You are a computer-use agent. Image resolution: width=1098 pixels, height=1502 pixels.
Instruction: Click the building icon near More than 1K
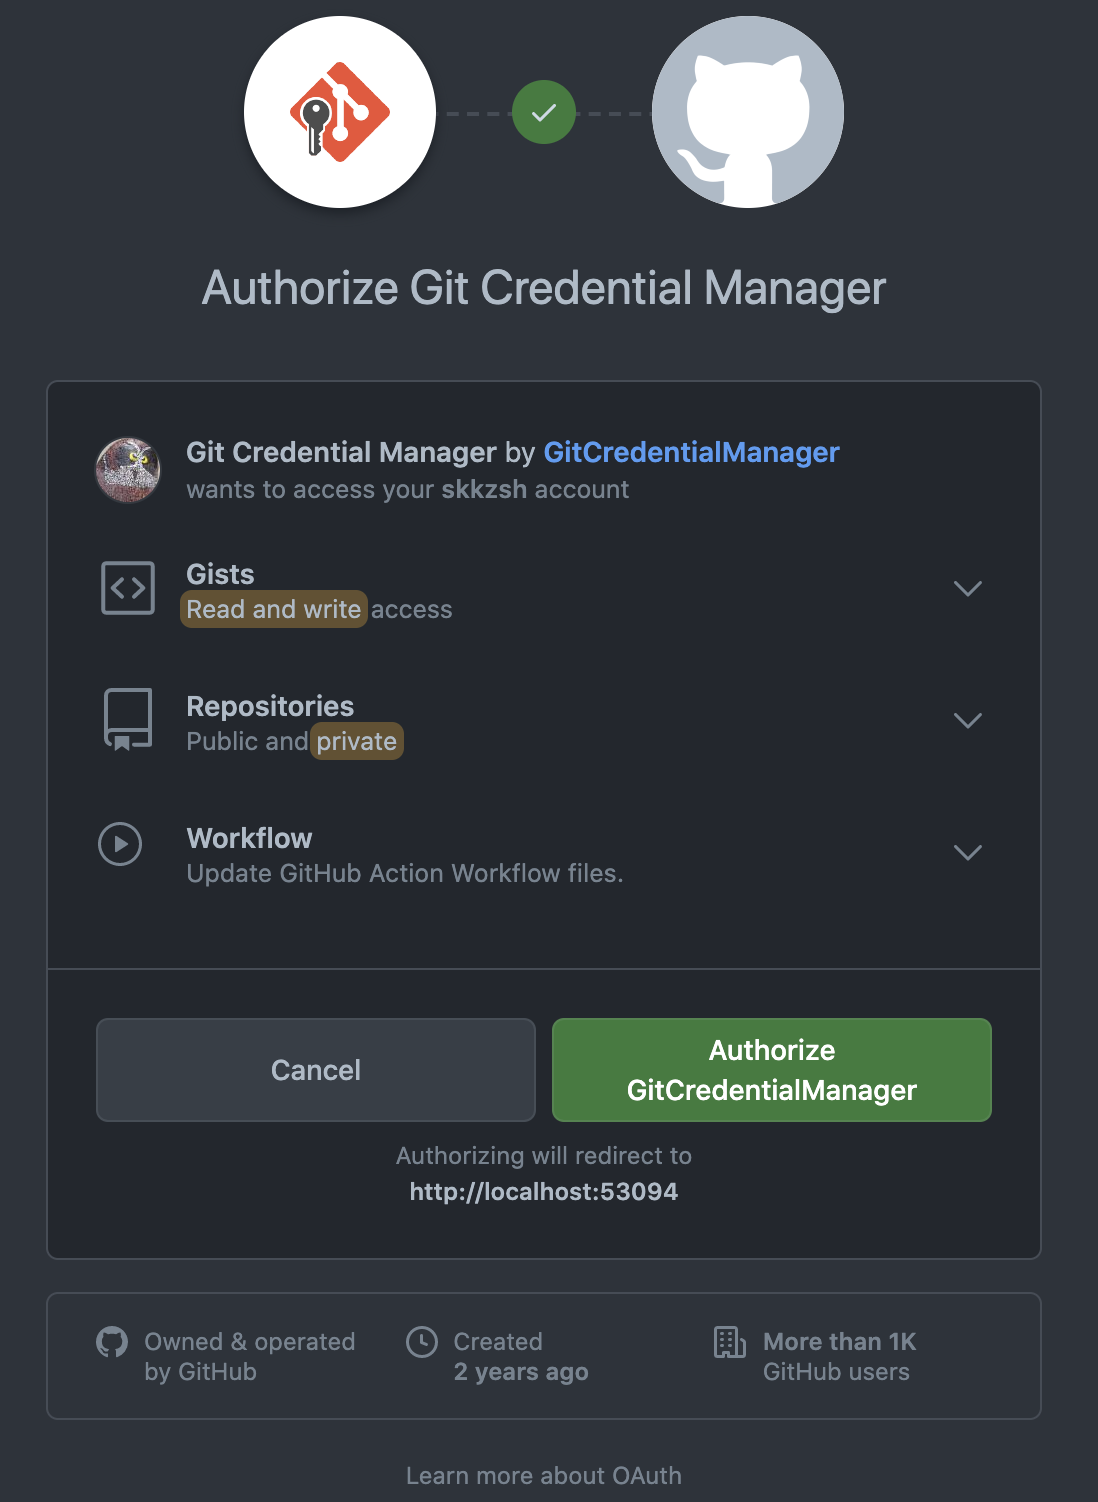(730, 1344)
